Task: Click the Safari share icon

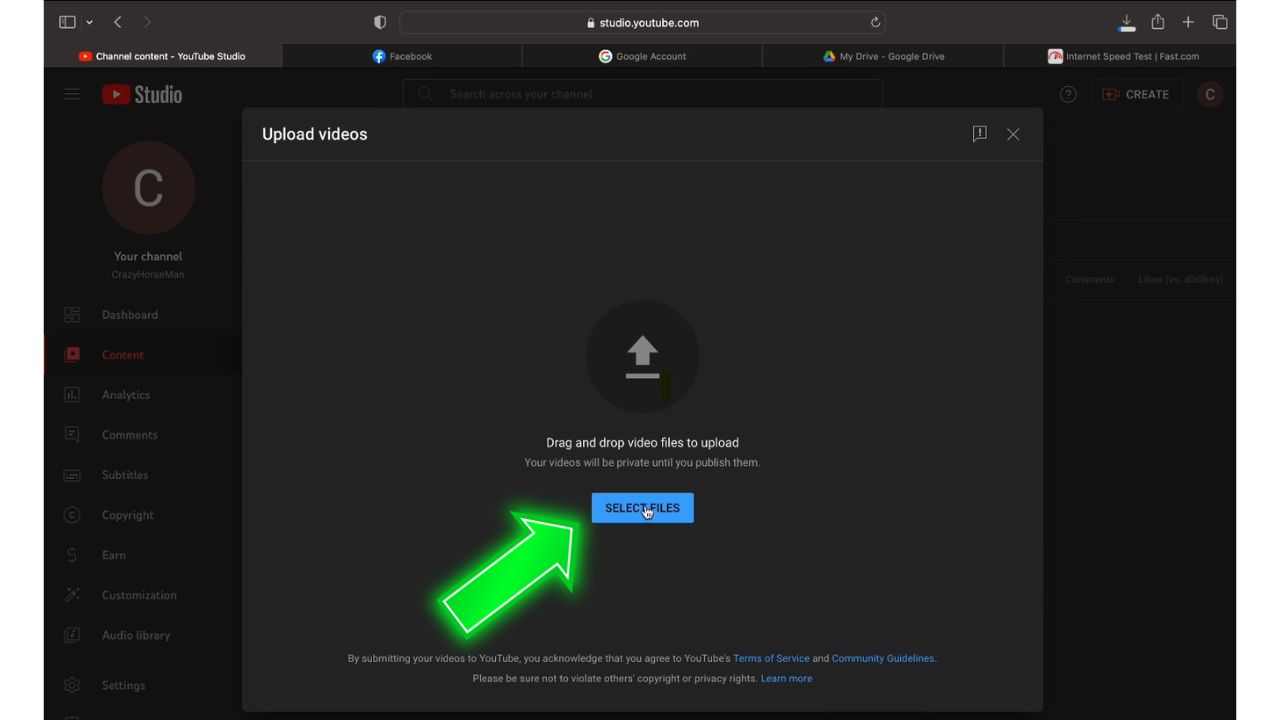Action: tap(1158, 22)
